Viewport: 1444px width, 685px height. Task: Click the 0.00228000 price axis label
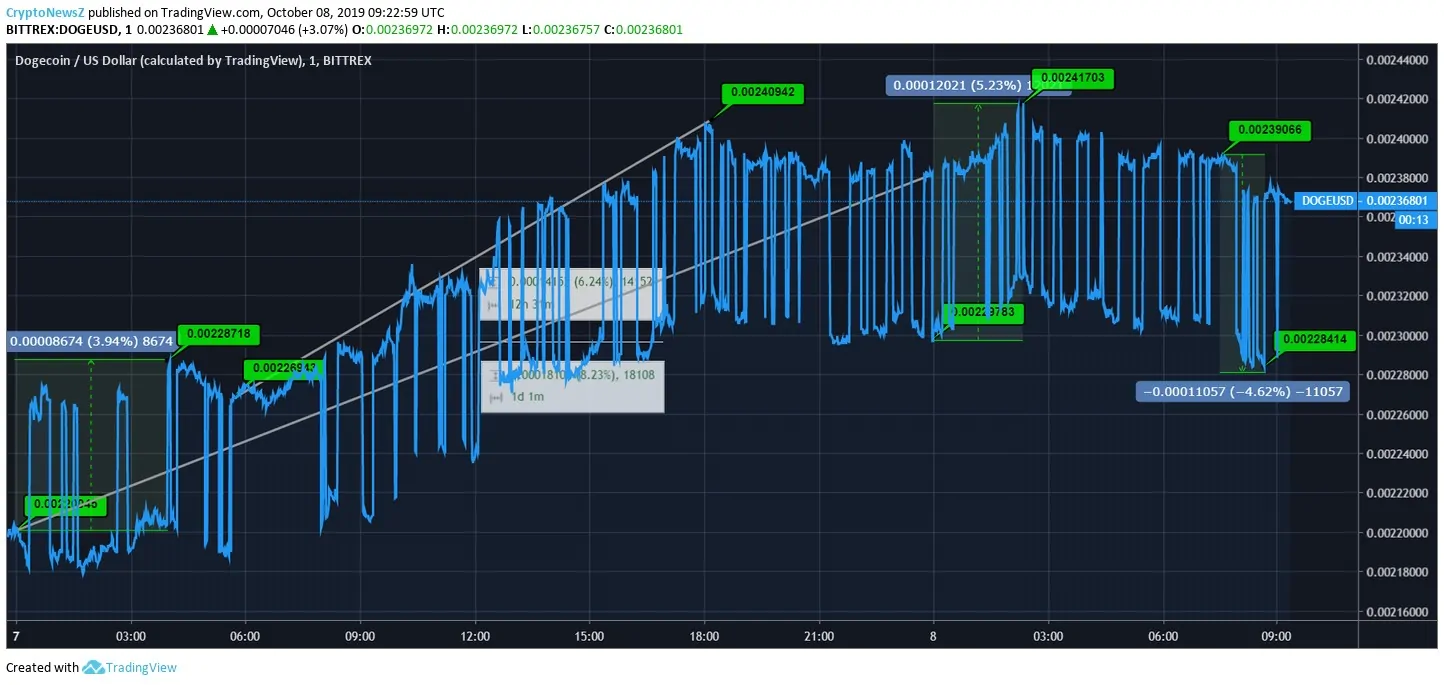1395,375
